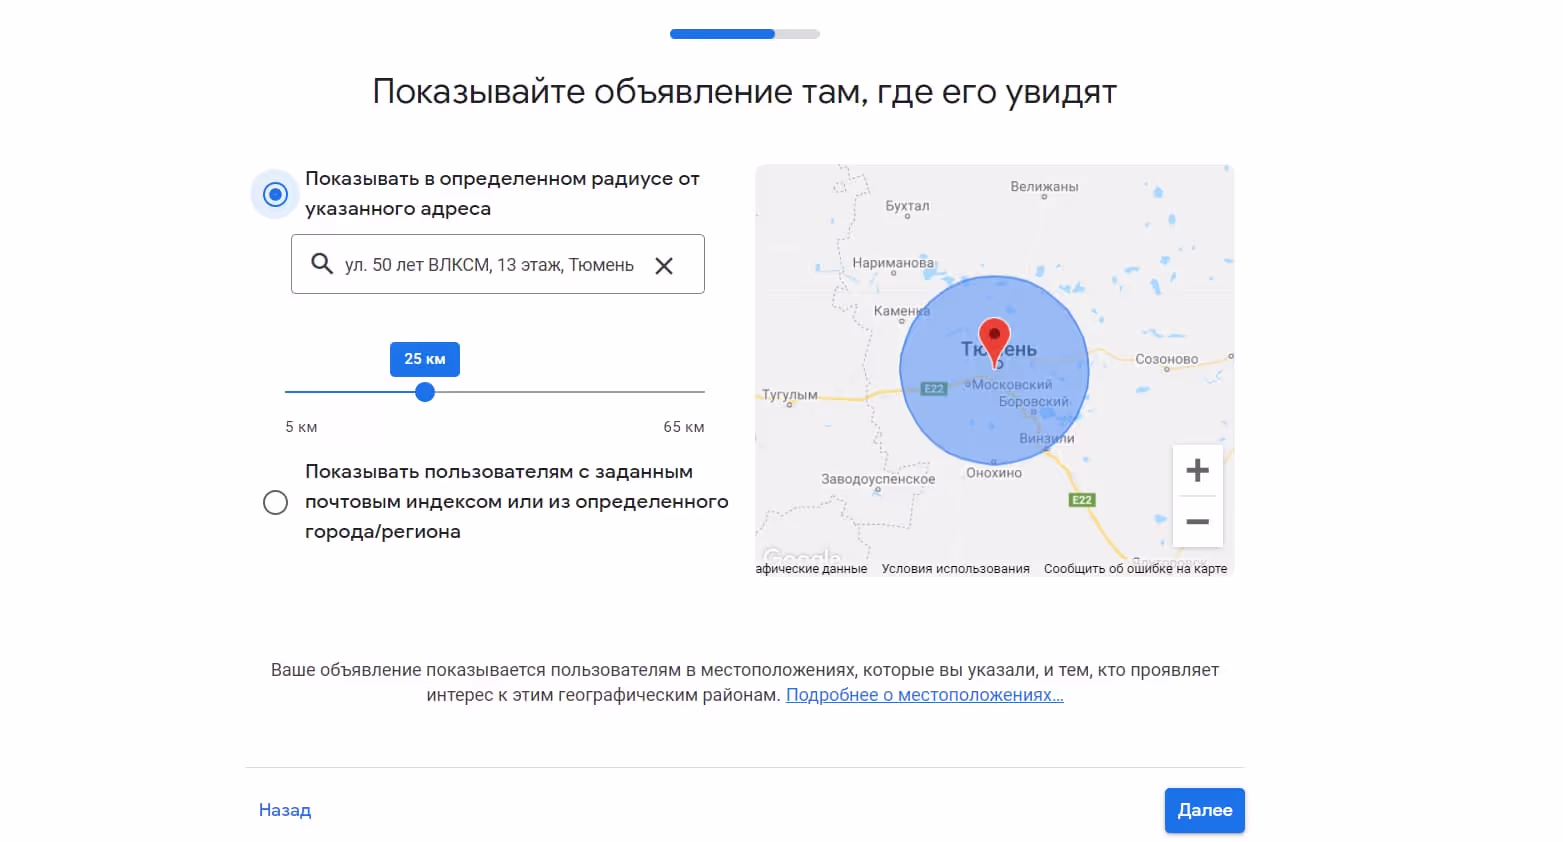1563x842 pixels.
Task: Click the Онохино place label on map
Action: [x=994, y=472]
